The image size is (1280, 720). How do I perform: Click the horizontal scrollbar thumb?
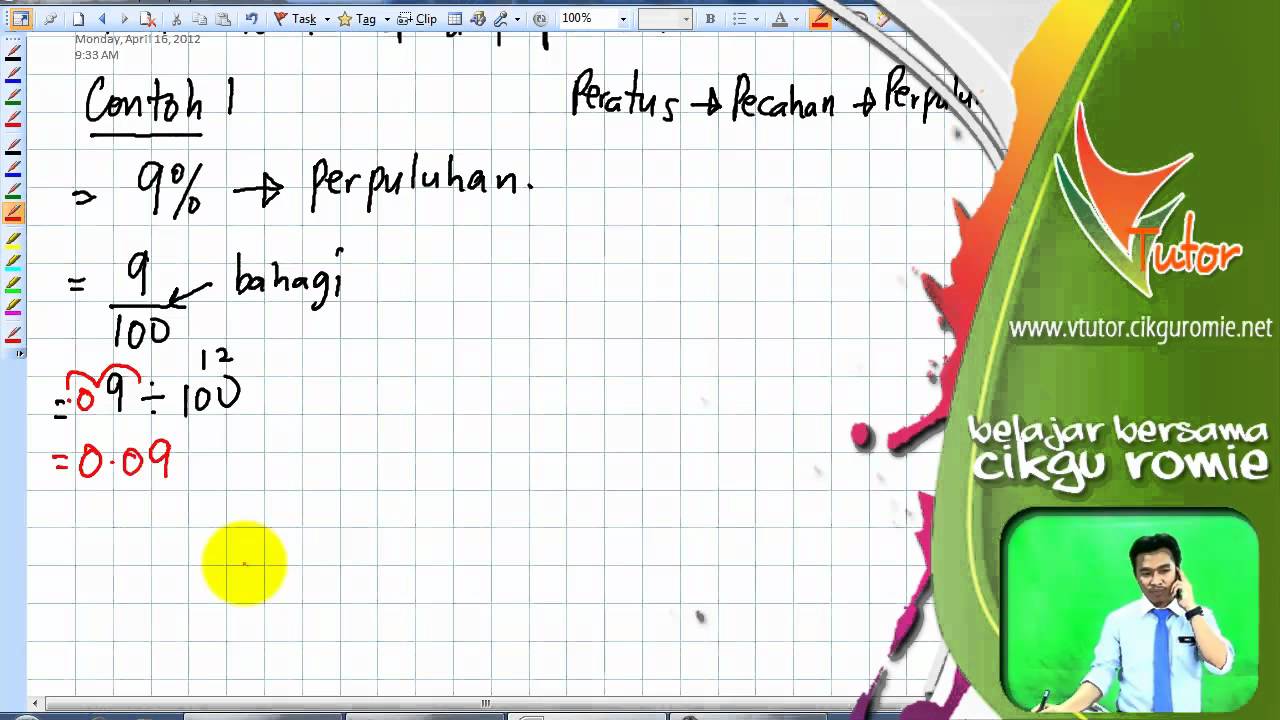pos(486,703)
